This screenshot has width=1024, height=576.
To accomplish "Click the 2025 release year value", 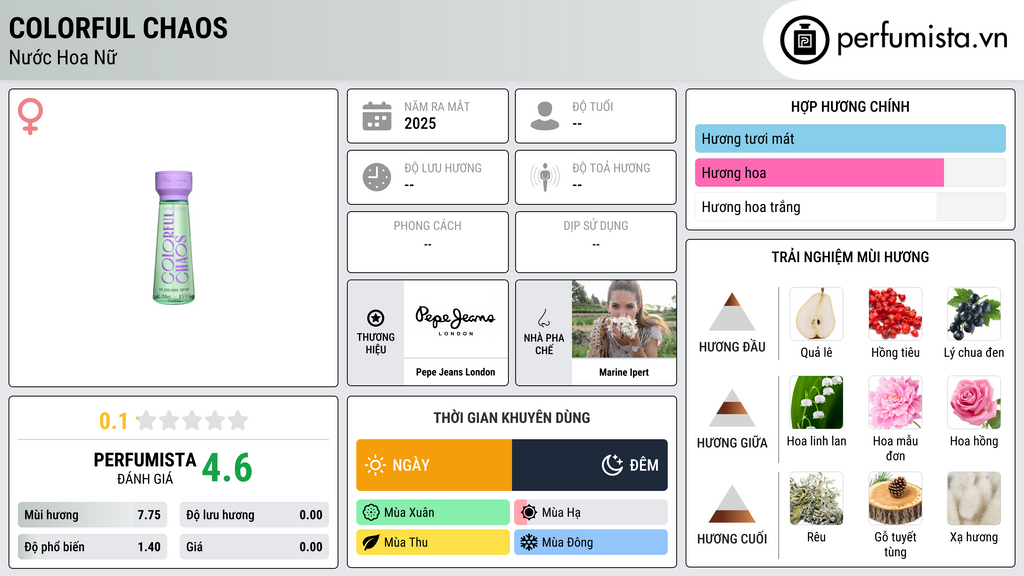I will coord(420,123).
